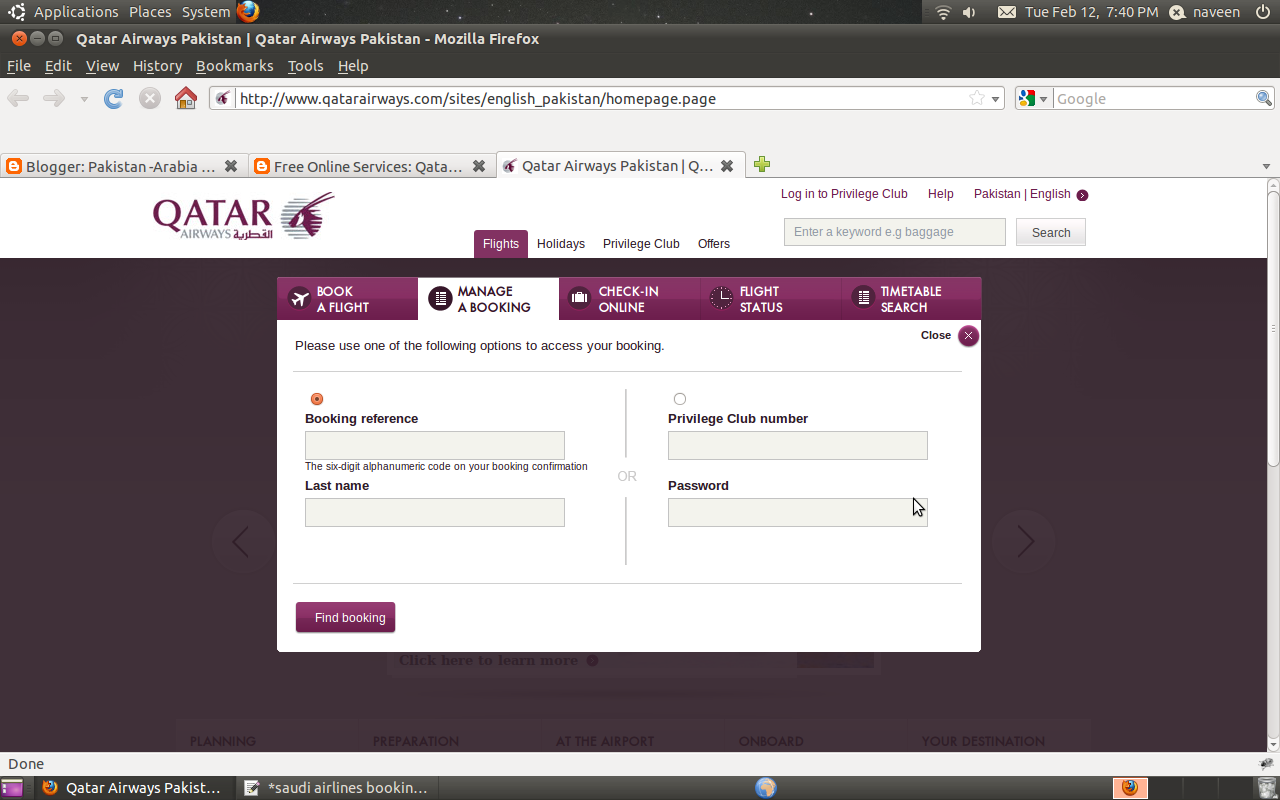Show previous slide with left carousel arrow

[x=241, y=542]
